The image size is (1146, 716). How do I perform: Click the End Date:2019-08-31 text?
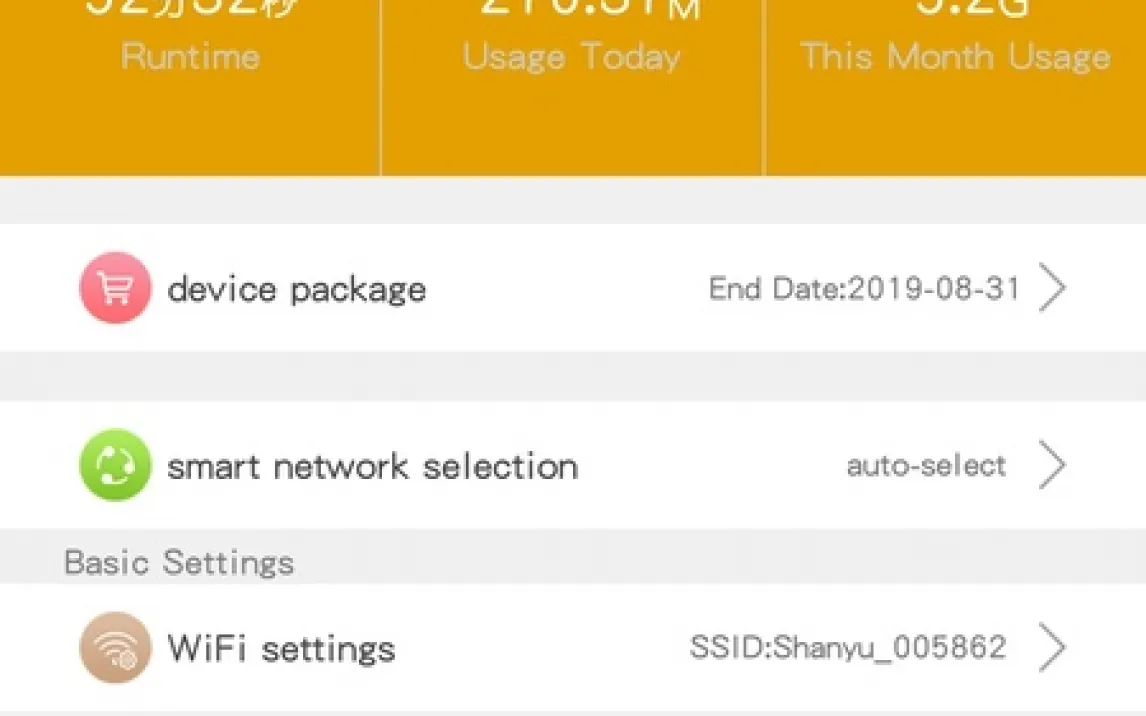pyautogui.click(x=864, y=289)
